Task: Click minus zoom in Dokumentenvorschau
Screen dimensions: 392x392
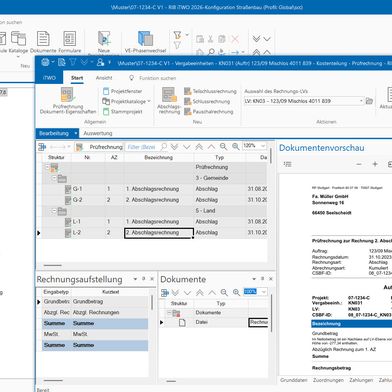Action: tap(359, 164)
